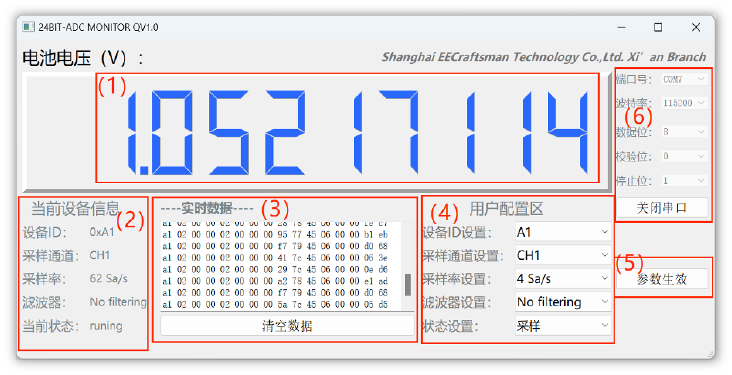Click the data row ending in 05 d5
This screenshot has width=732, height=375.
pyautogui.click(x=275, y=304)
